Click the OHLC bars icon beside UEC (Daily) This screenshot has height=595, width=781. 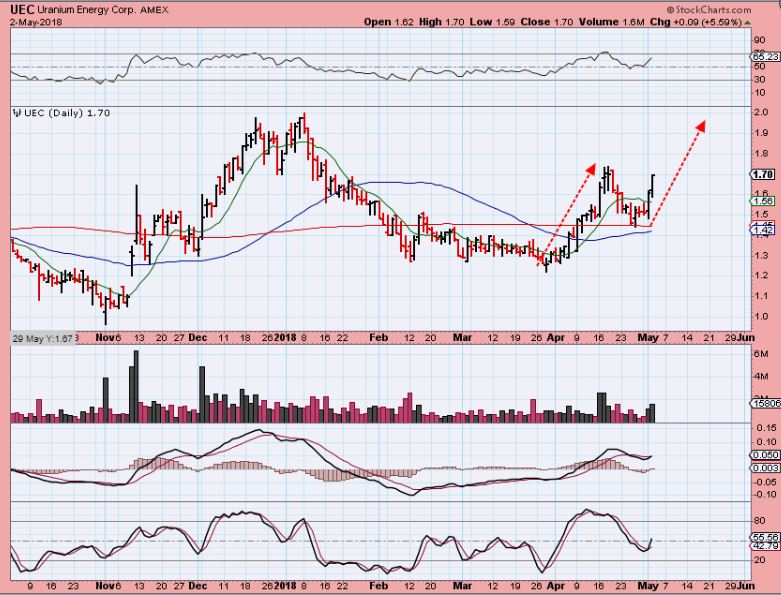coord(17,113)
